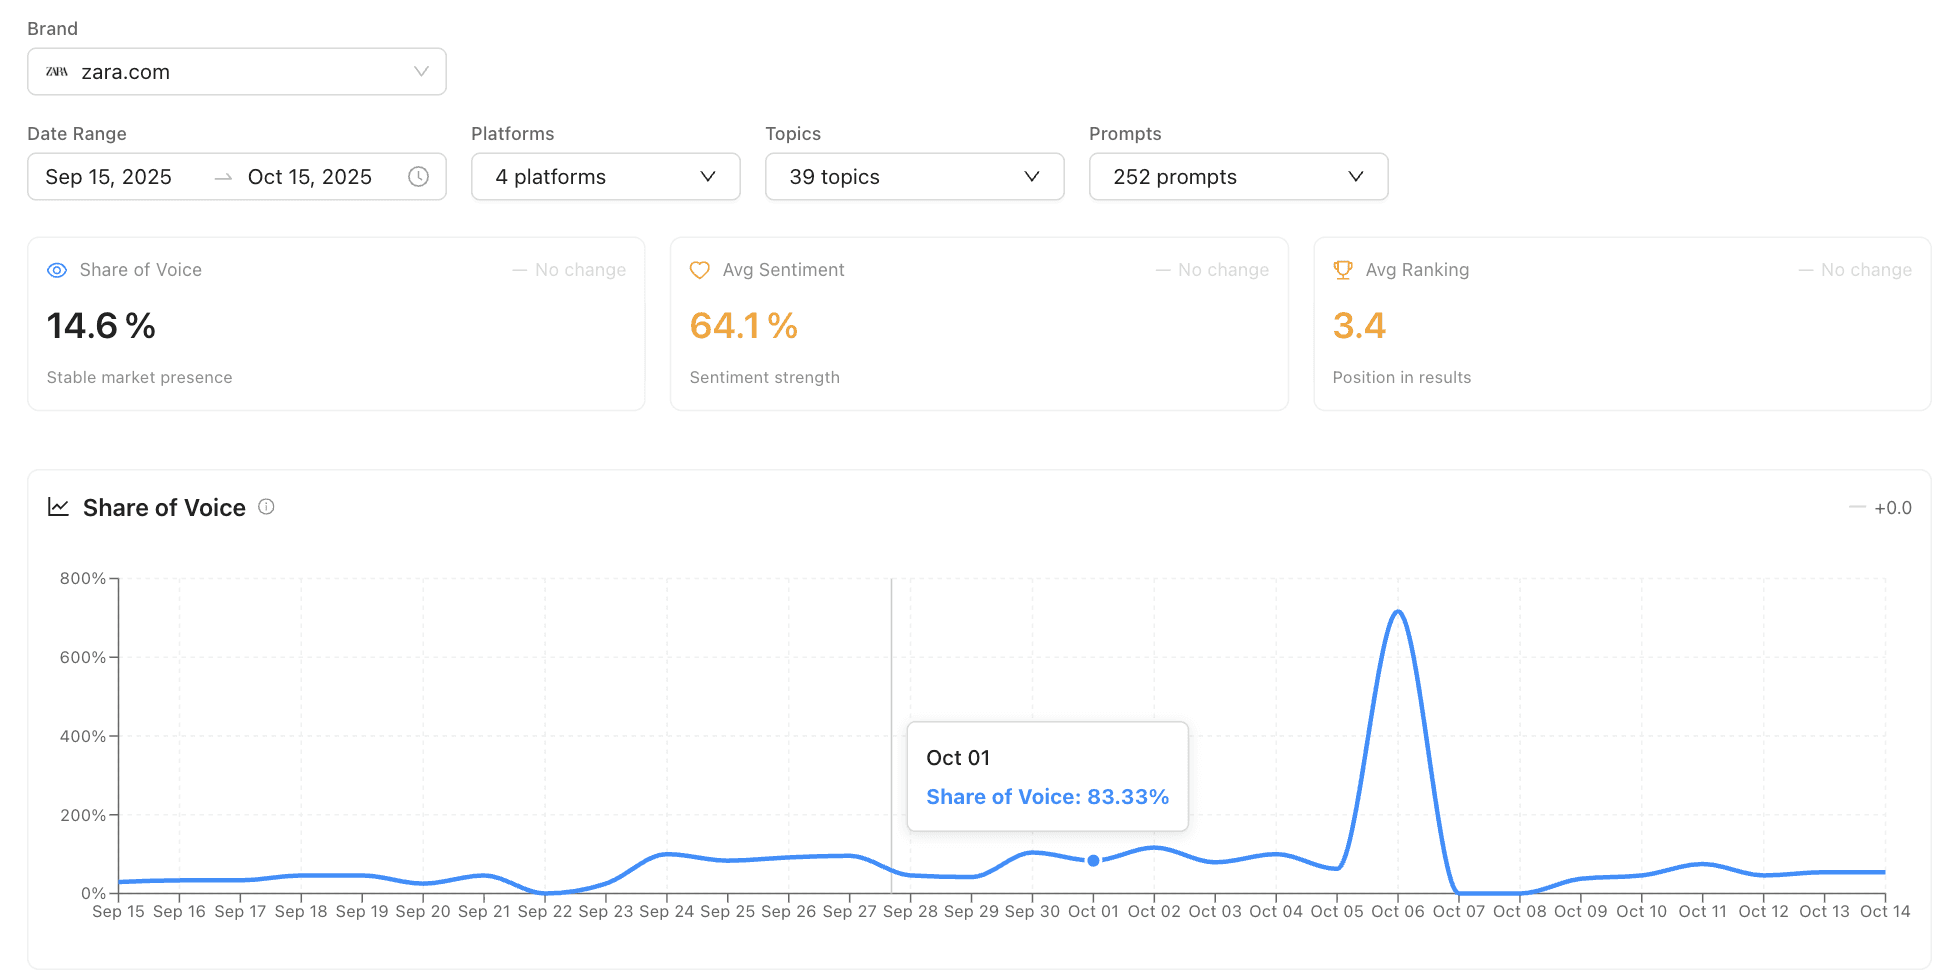The width and height of the screenshot is (1960, 980).
Task: Set start date Sep 15, 2025
Action: tap(109, 177)
